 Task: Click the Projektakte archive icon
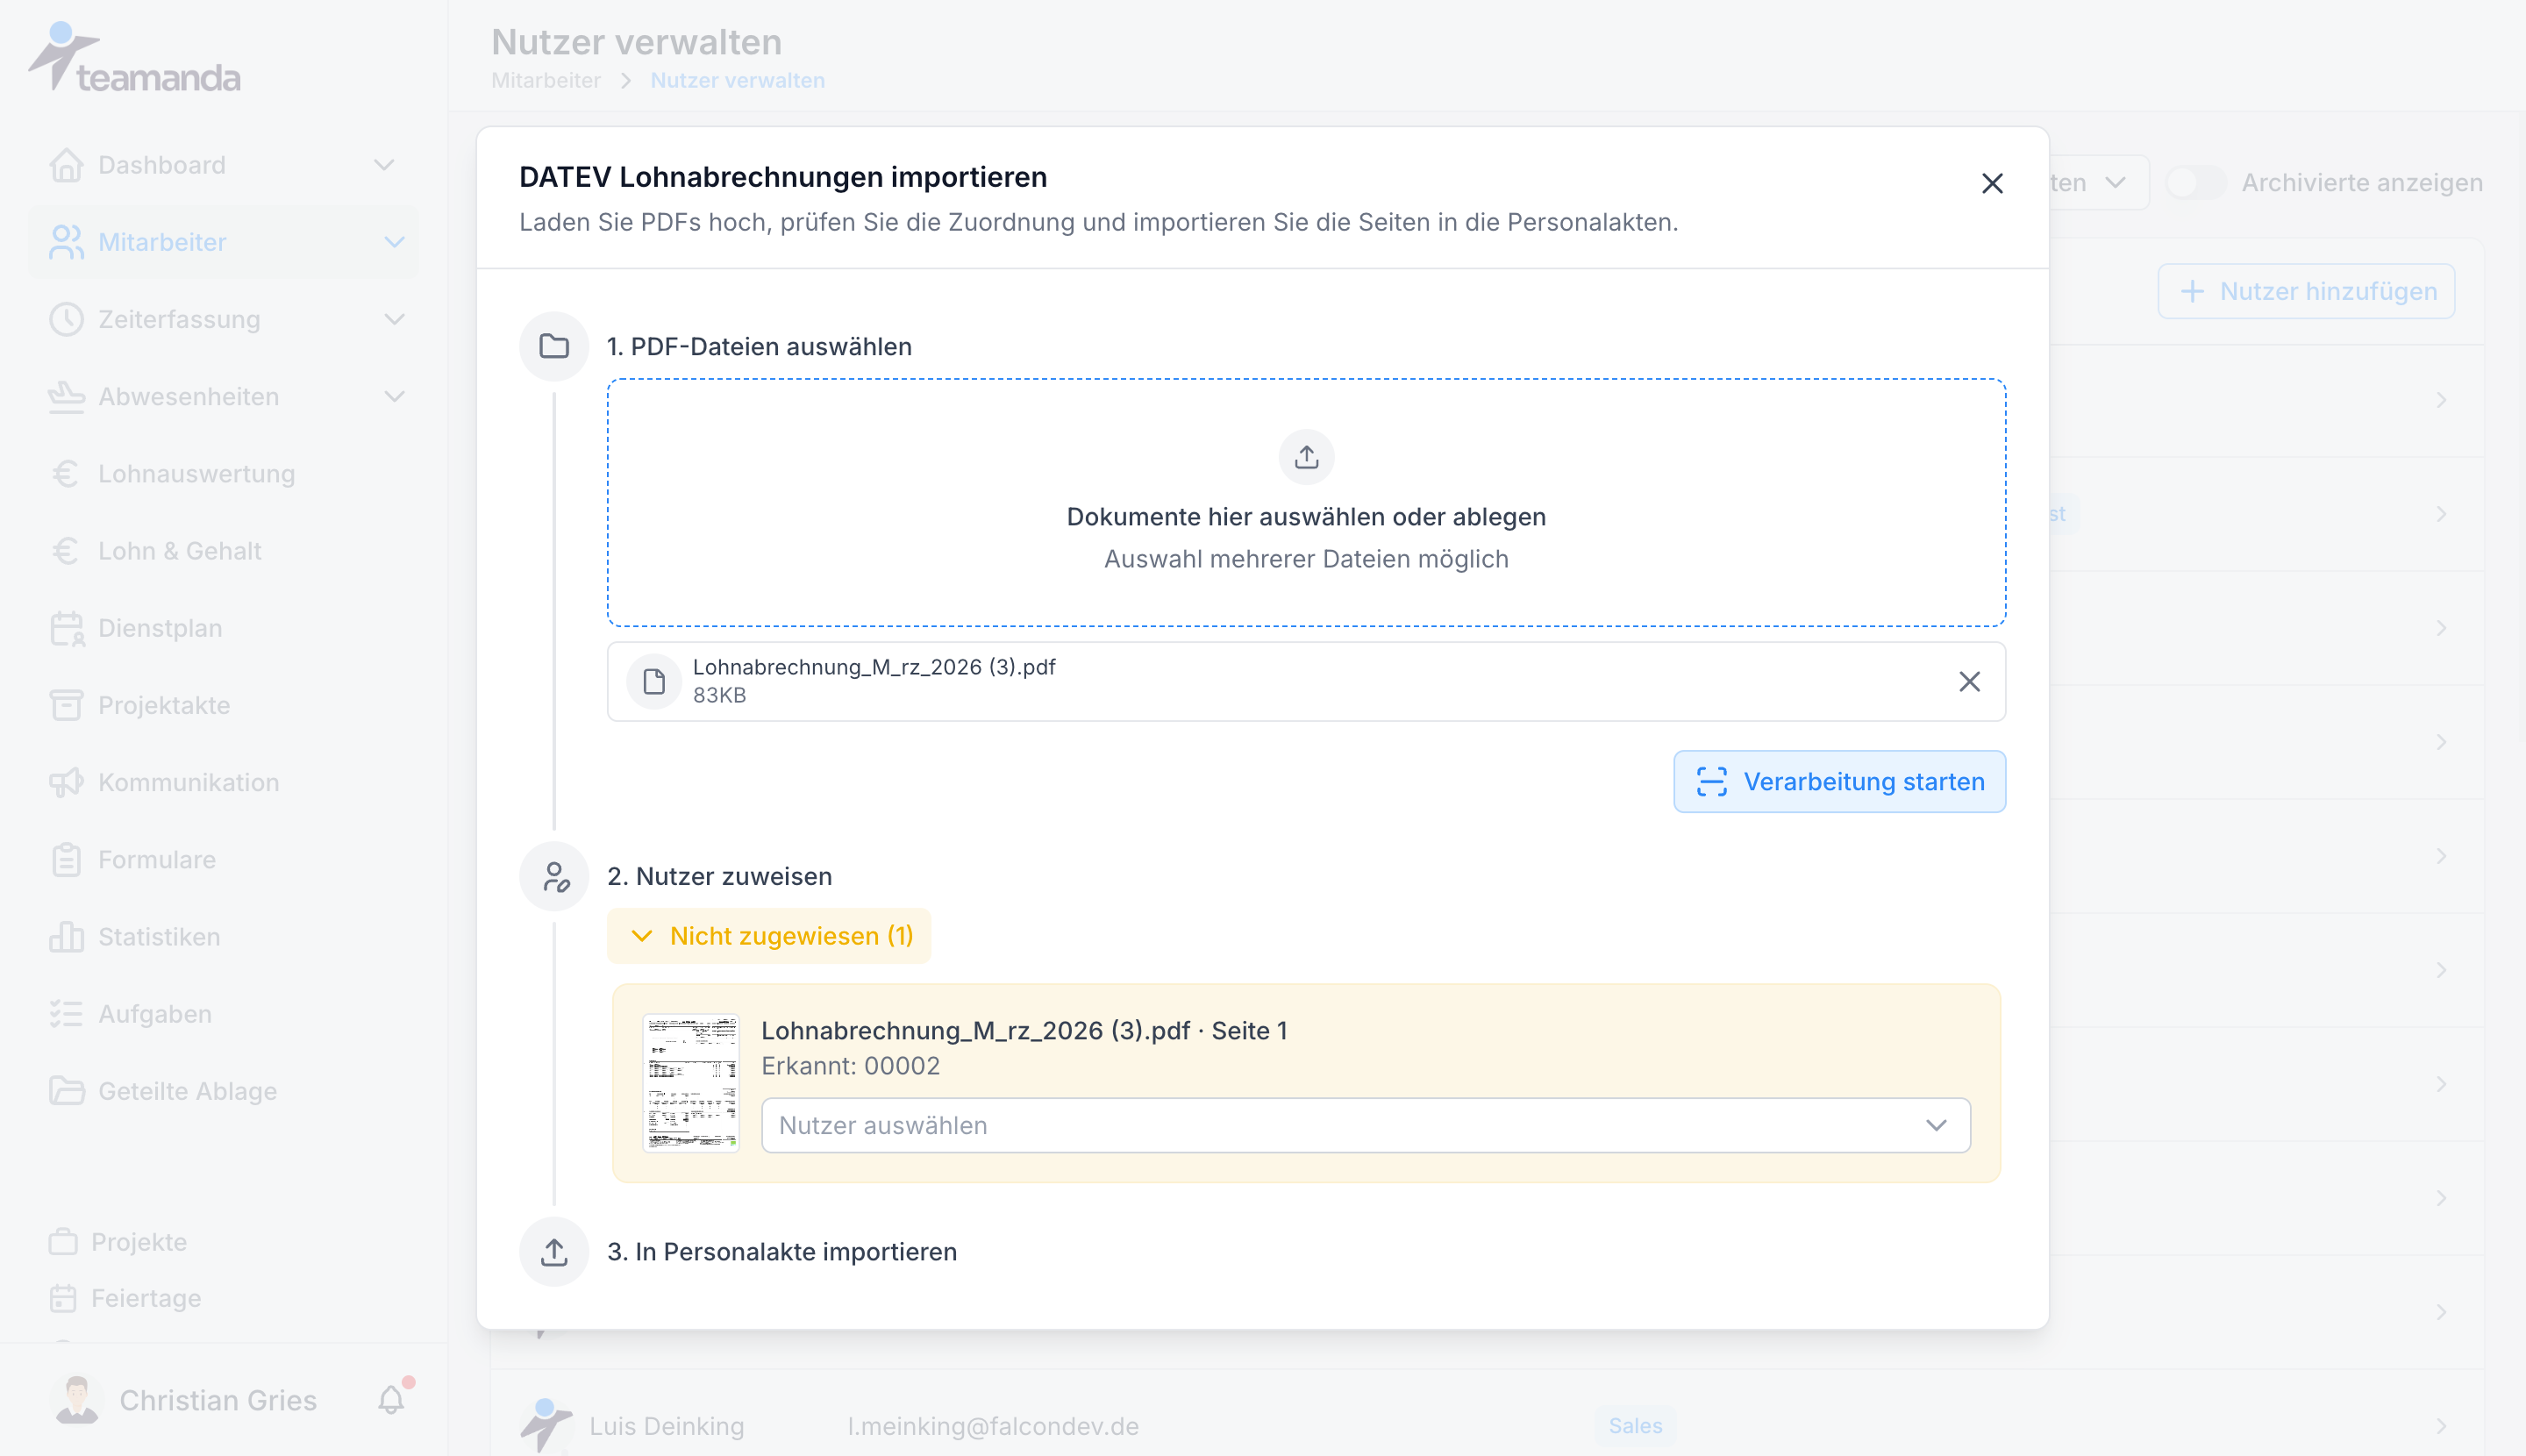point(66,705)
